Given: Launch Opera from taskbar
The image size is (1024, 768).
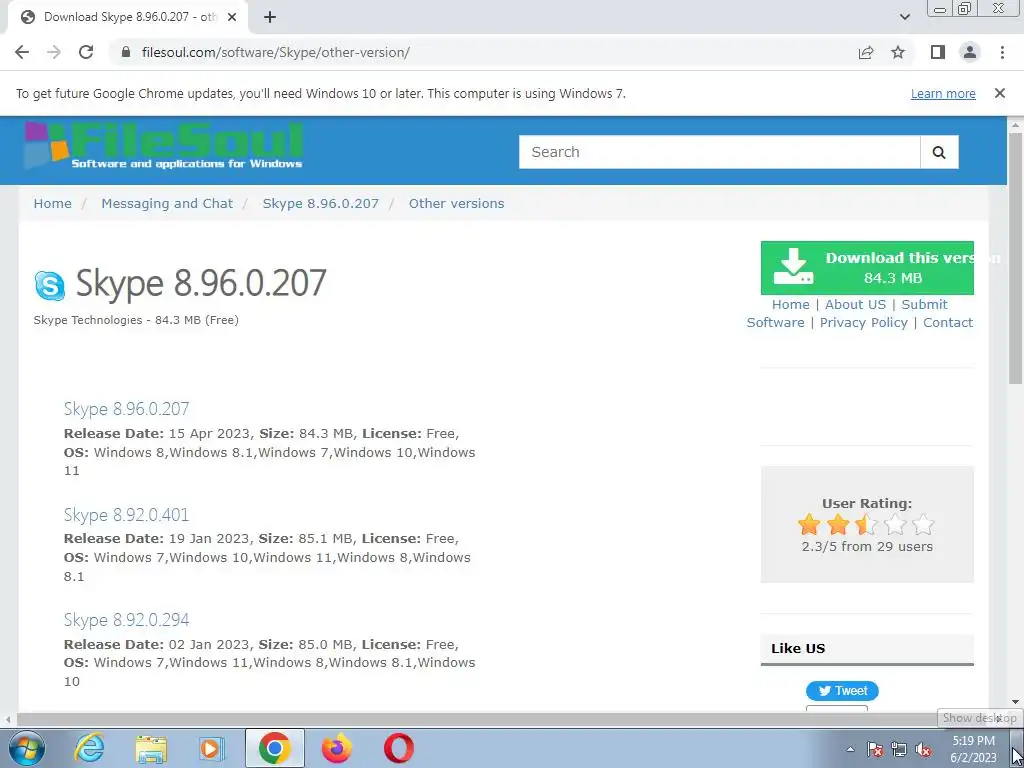Looking at the screenshot, I should pos(398,748).
